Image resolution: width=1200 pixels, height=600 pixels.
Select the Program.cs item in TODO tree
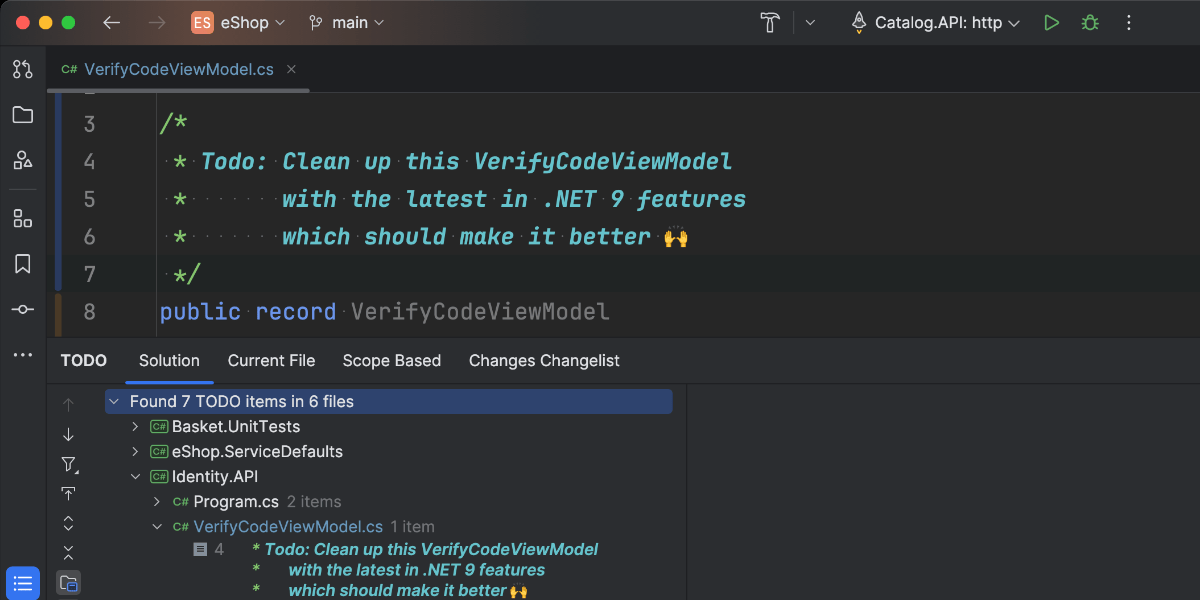click(x=236, y=502)
